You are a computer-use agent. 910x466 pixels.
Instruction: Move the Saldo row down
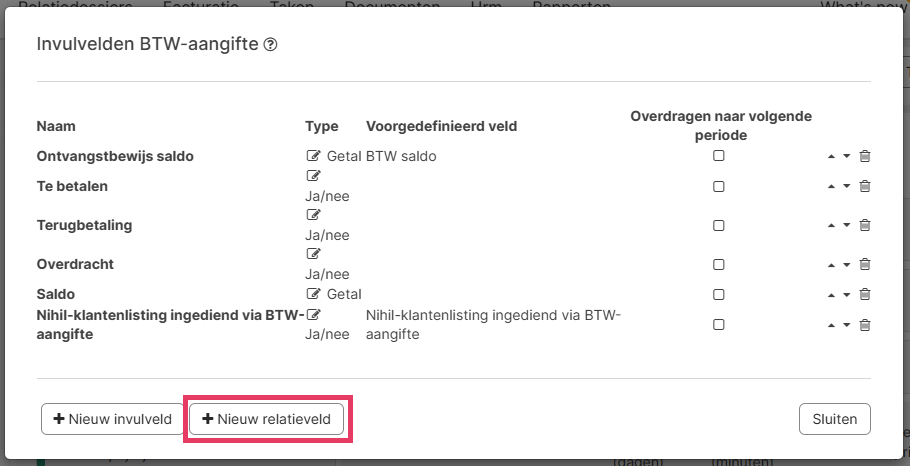(x=846, y=294)
